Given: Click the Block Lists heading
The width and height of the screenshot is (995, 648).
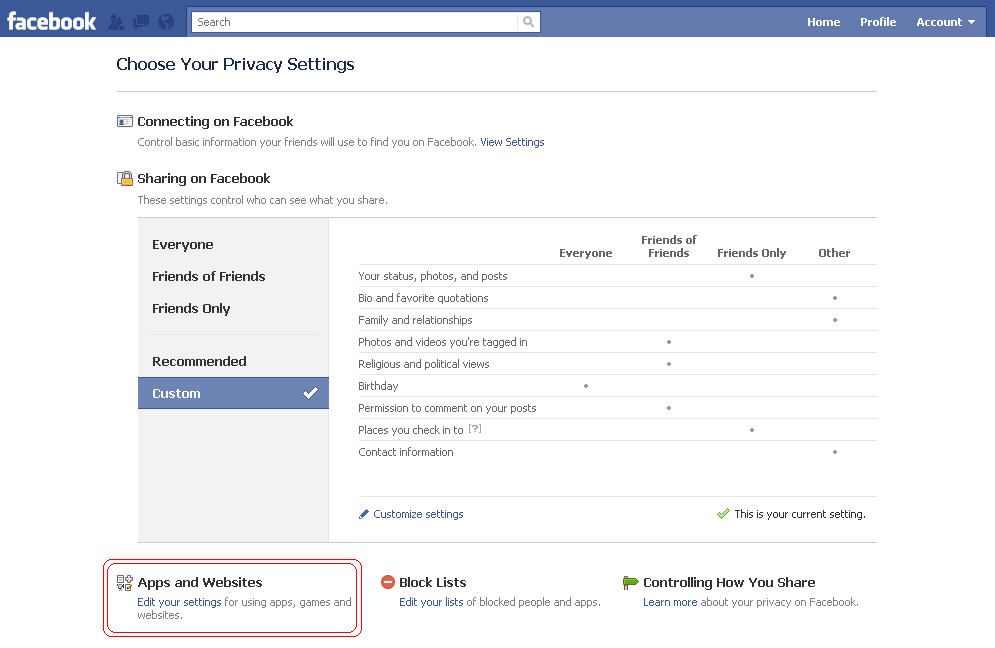Looking at the screenshot, I should point(433,582).
